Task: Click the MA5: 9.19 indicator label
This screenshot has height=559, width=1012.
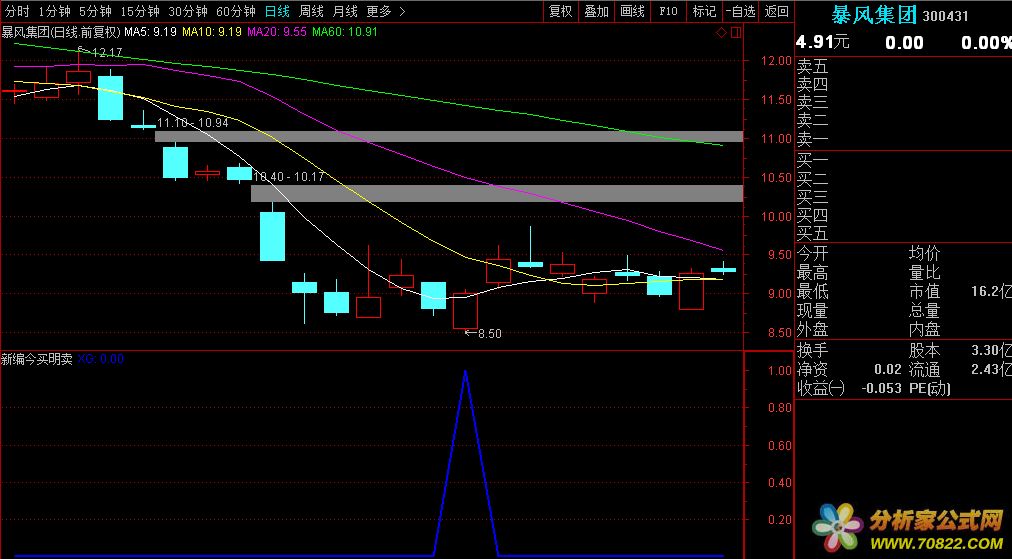Action: point(150,32)
